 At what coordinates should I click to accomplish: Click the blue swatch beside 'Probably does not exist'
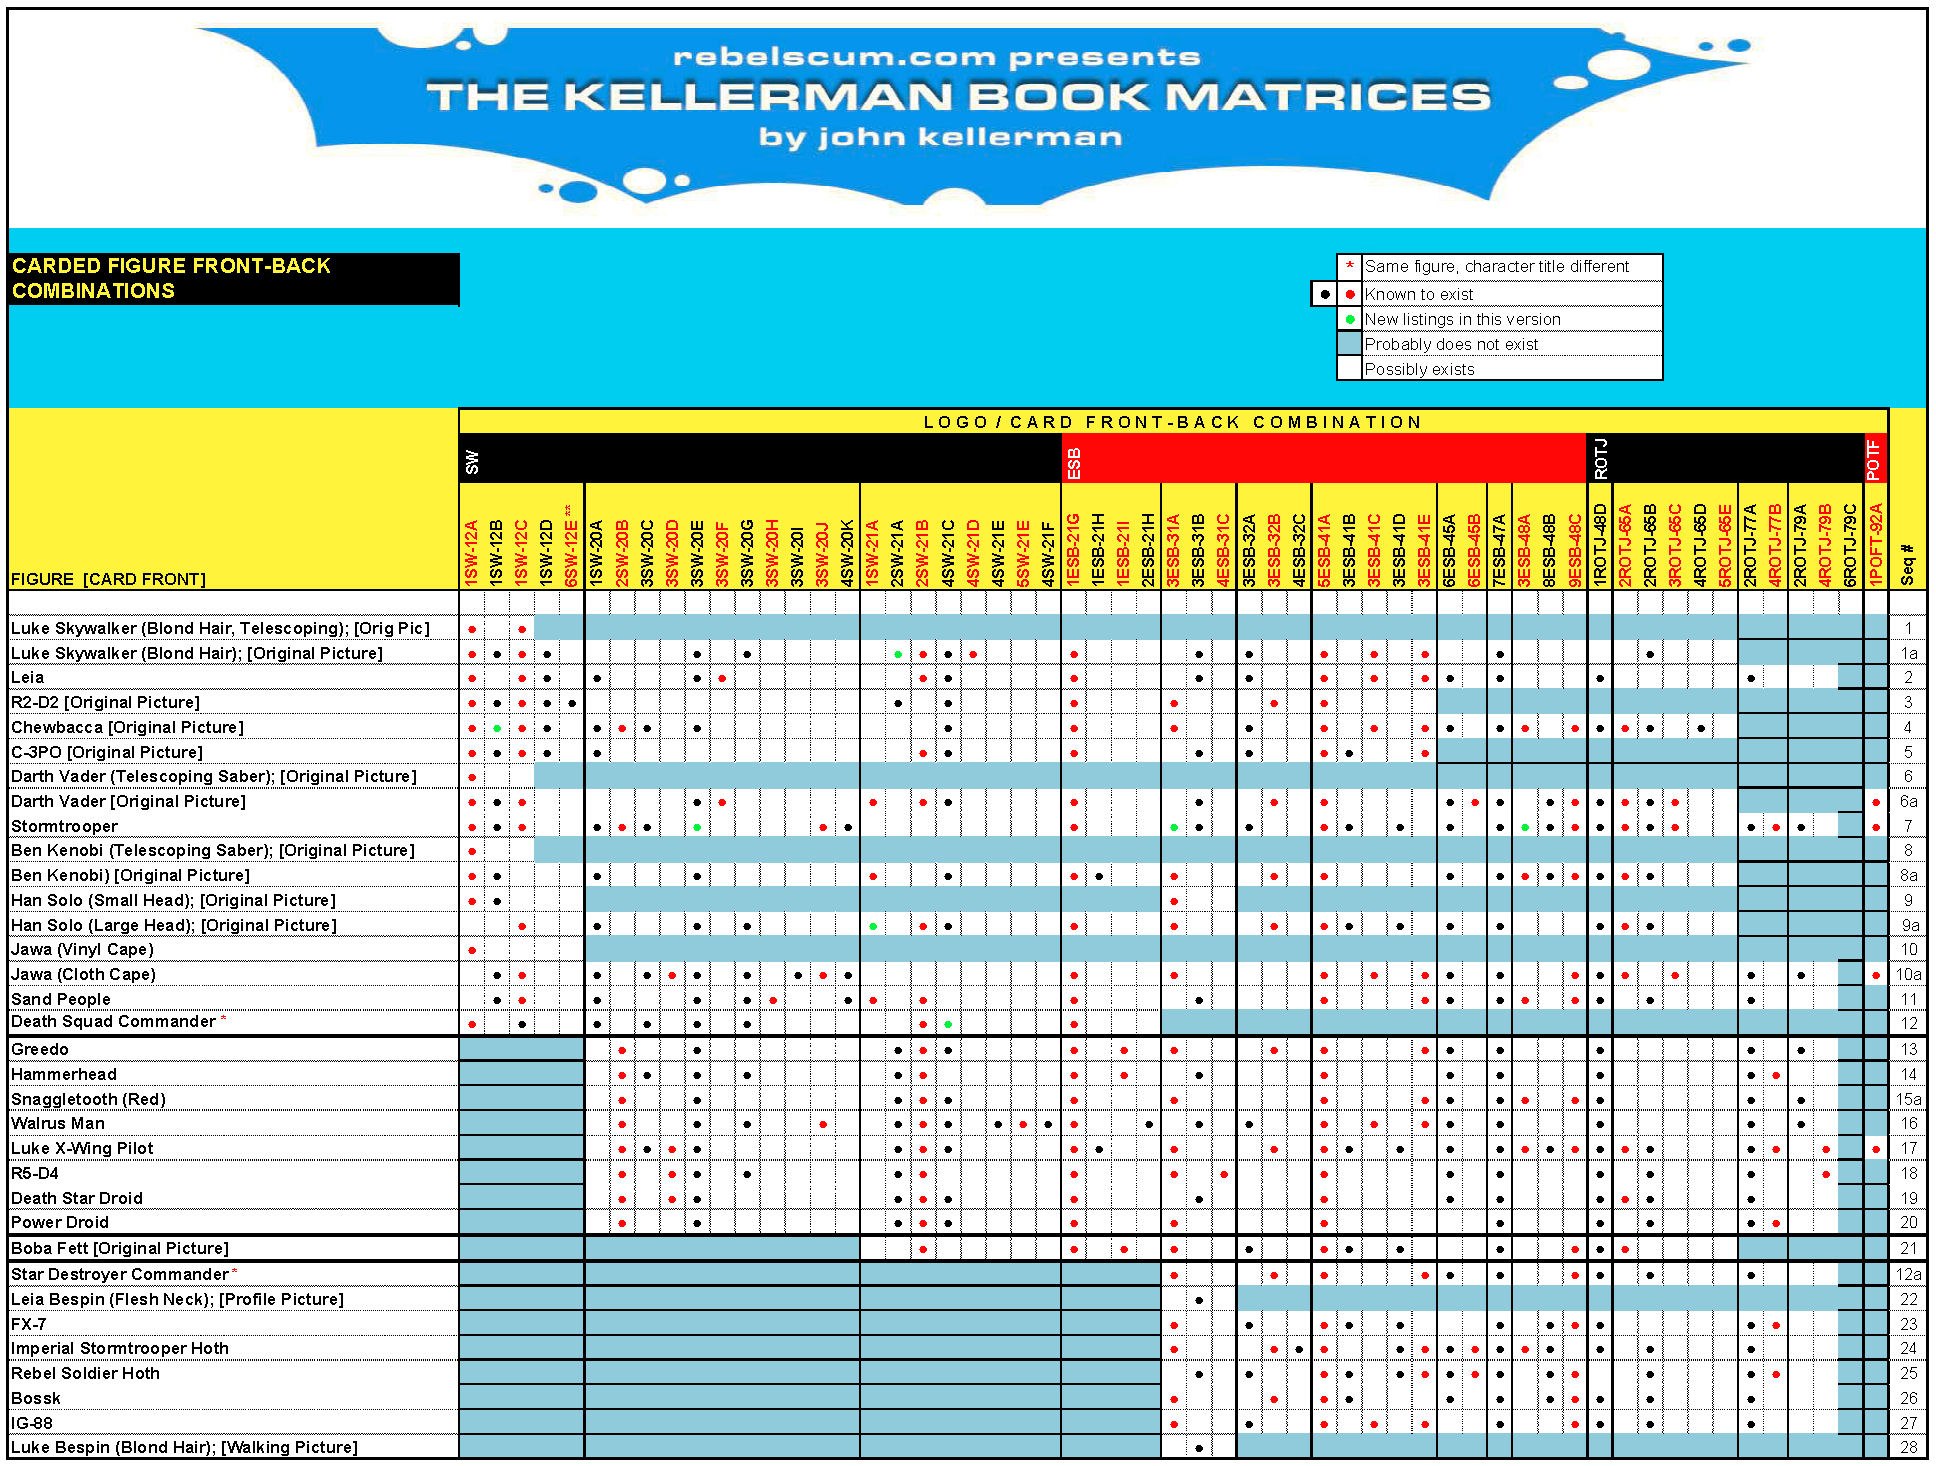(x=1350, y=344)
